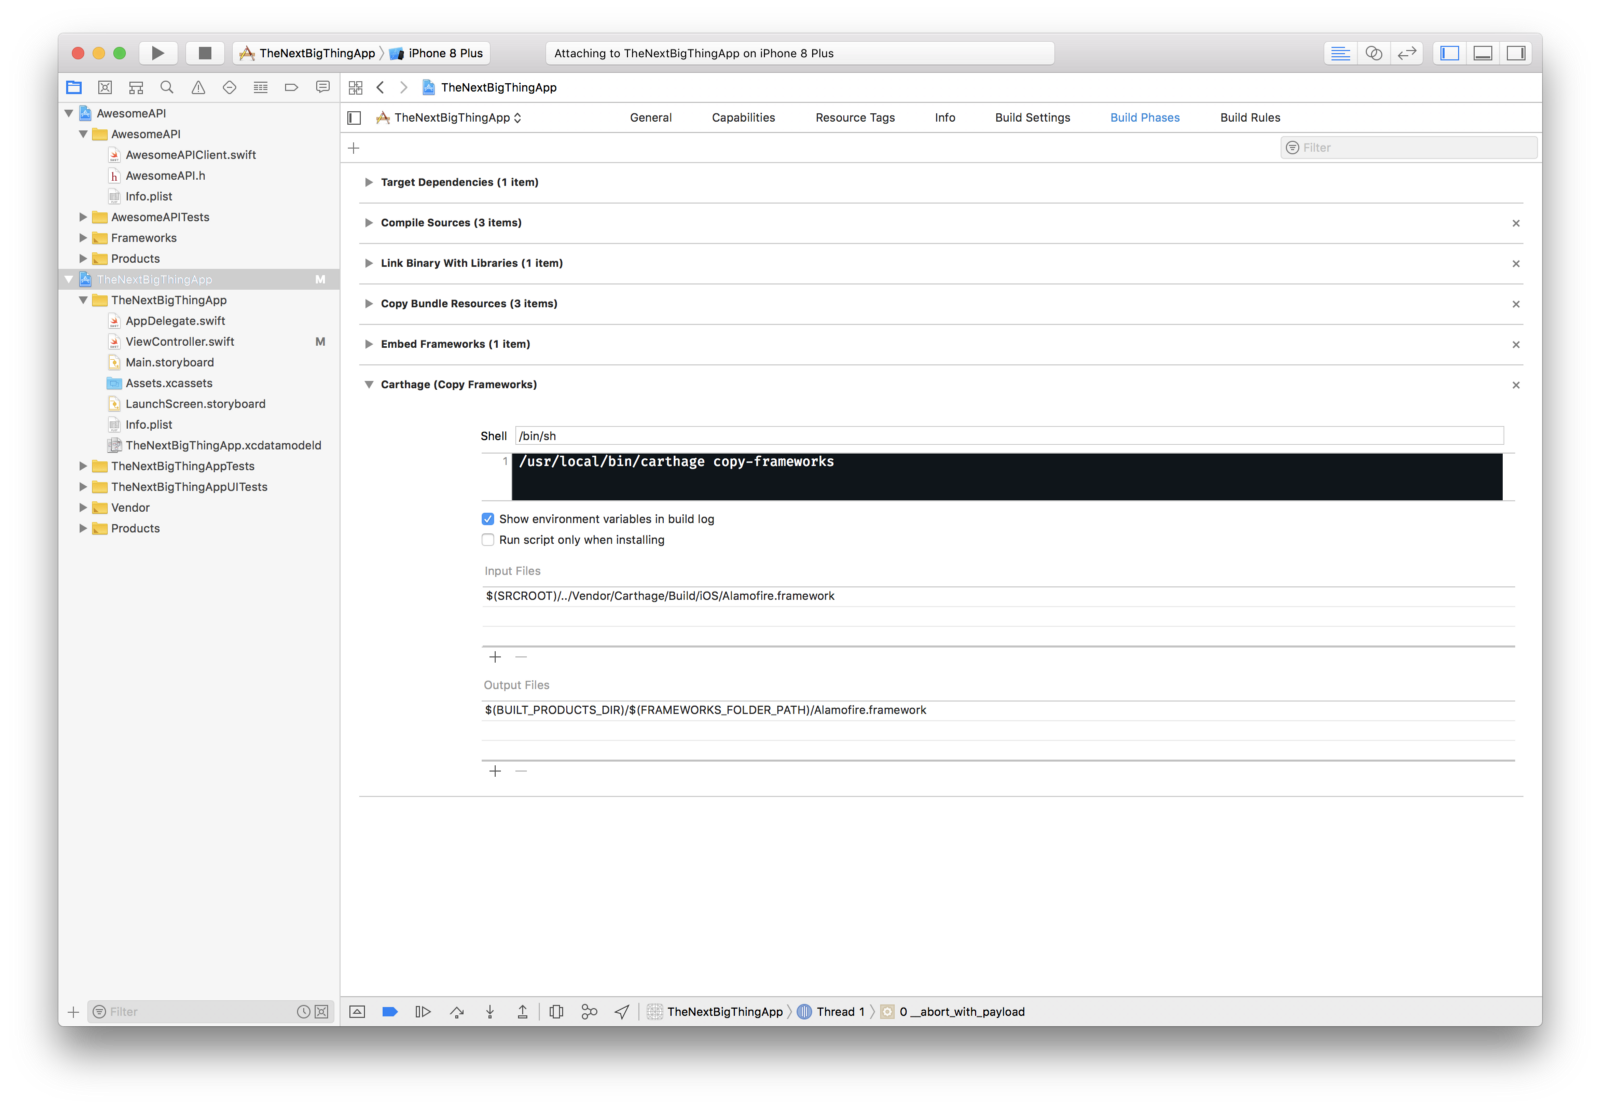Click the Shell path field
The image size is (1600, 1109).
(1009, 436)
